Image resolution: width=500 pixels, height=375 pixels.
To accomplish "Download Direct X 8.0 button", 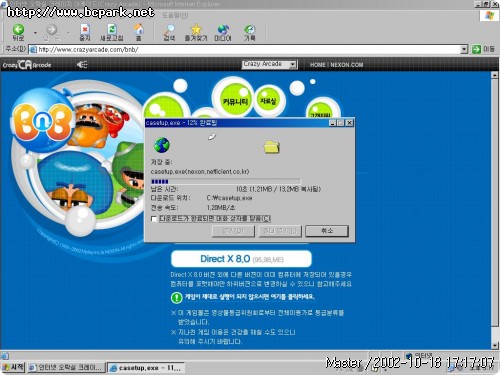I will [241, 259].
